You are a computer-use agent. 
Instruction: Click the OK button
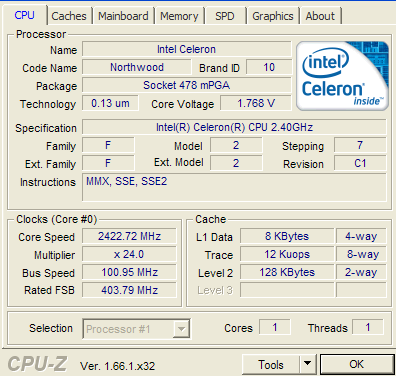357,364
